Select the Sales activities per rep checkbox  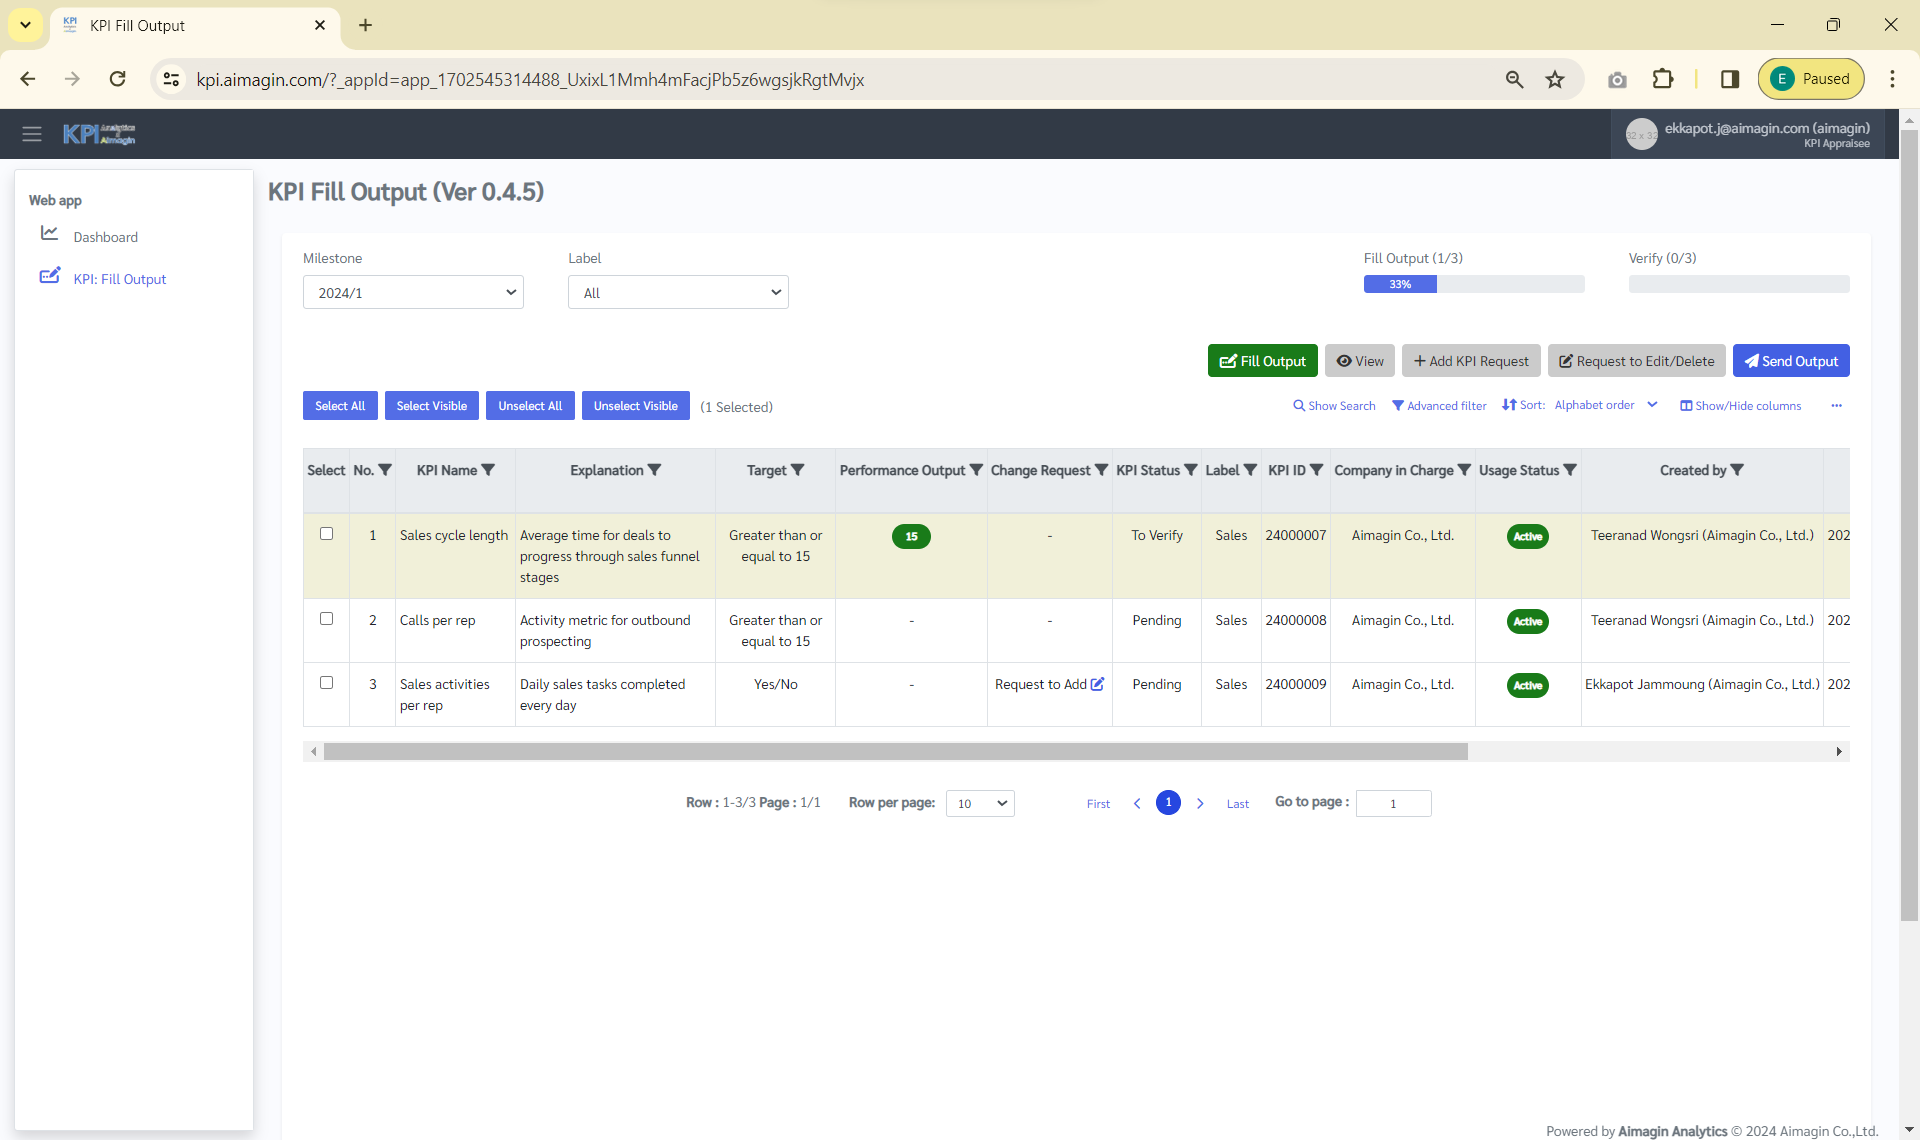[x=326, y=683]
